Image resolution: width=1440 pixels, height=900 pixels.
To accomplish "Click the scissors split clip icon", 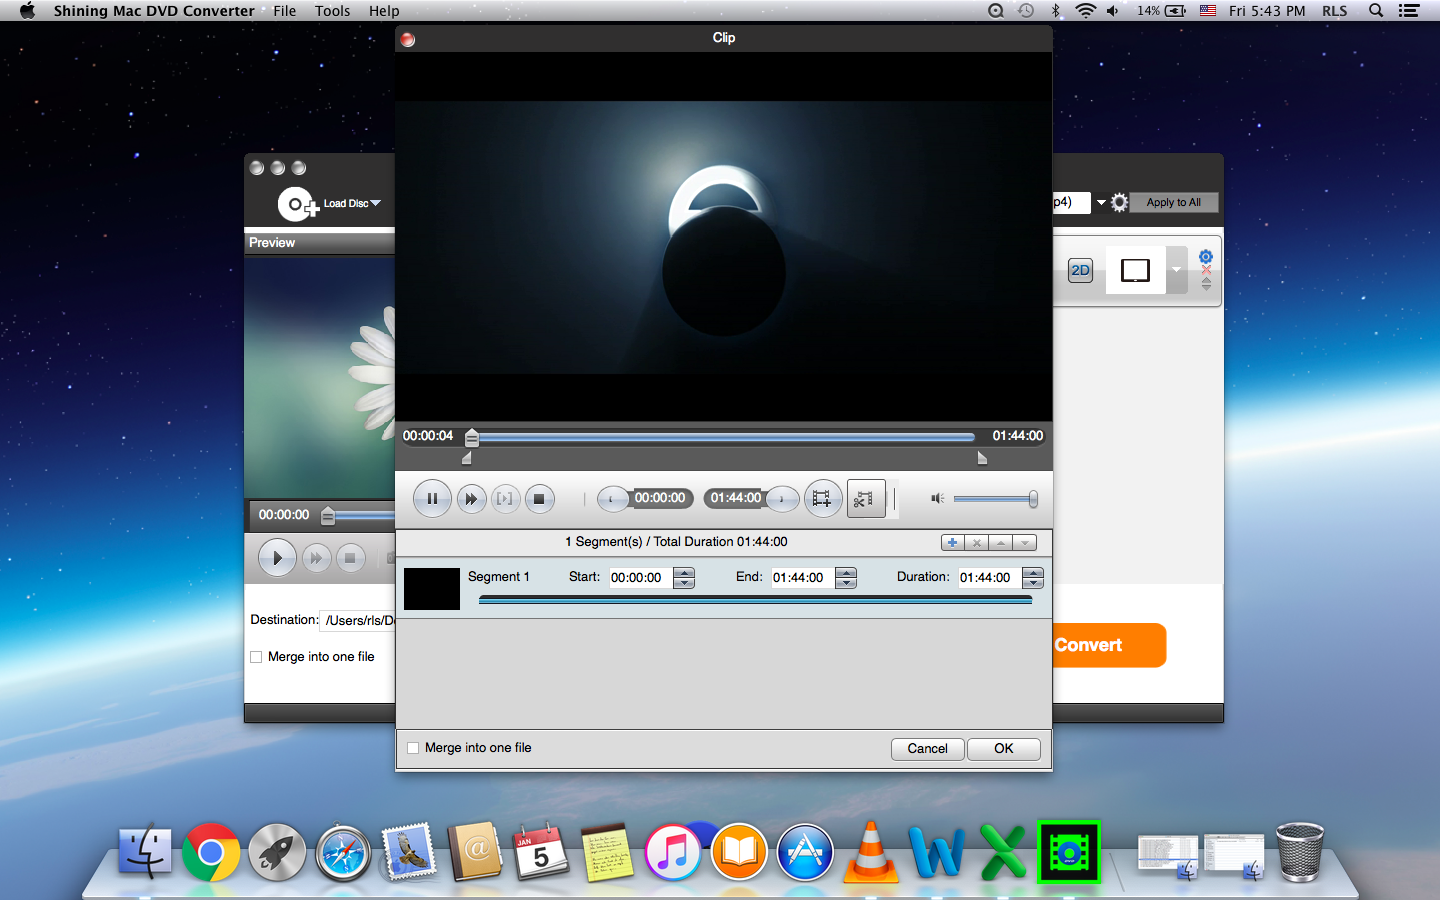I will click(x=866, y=499).
